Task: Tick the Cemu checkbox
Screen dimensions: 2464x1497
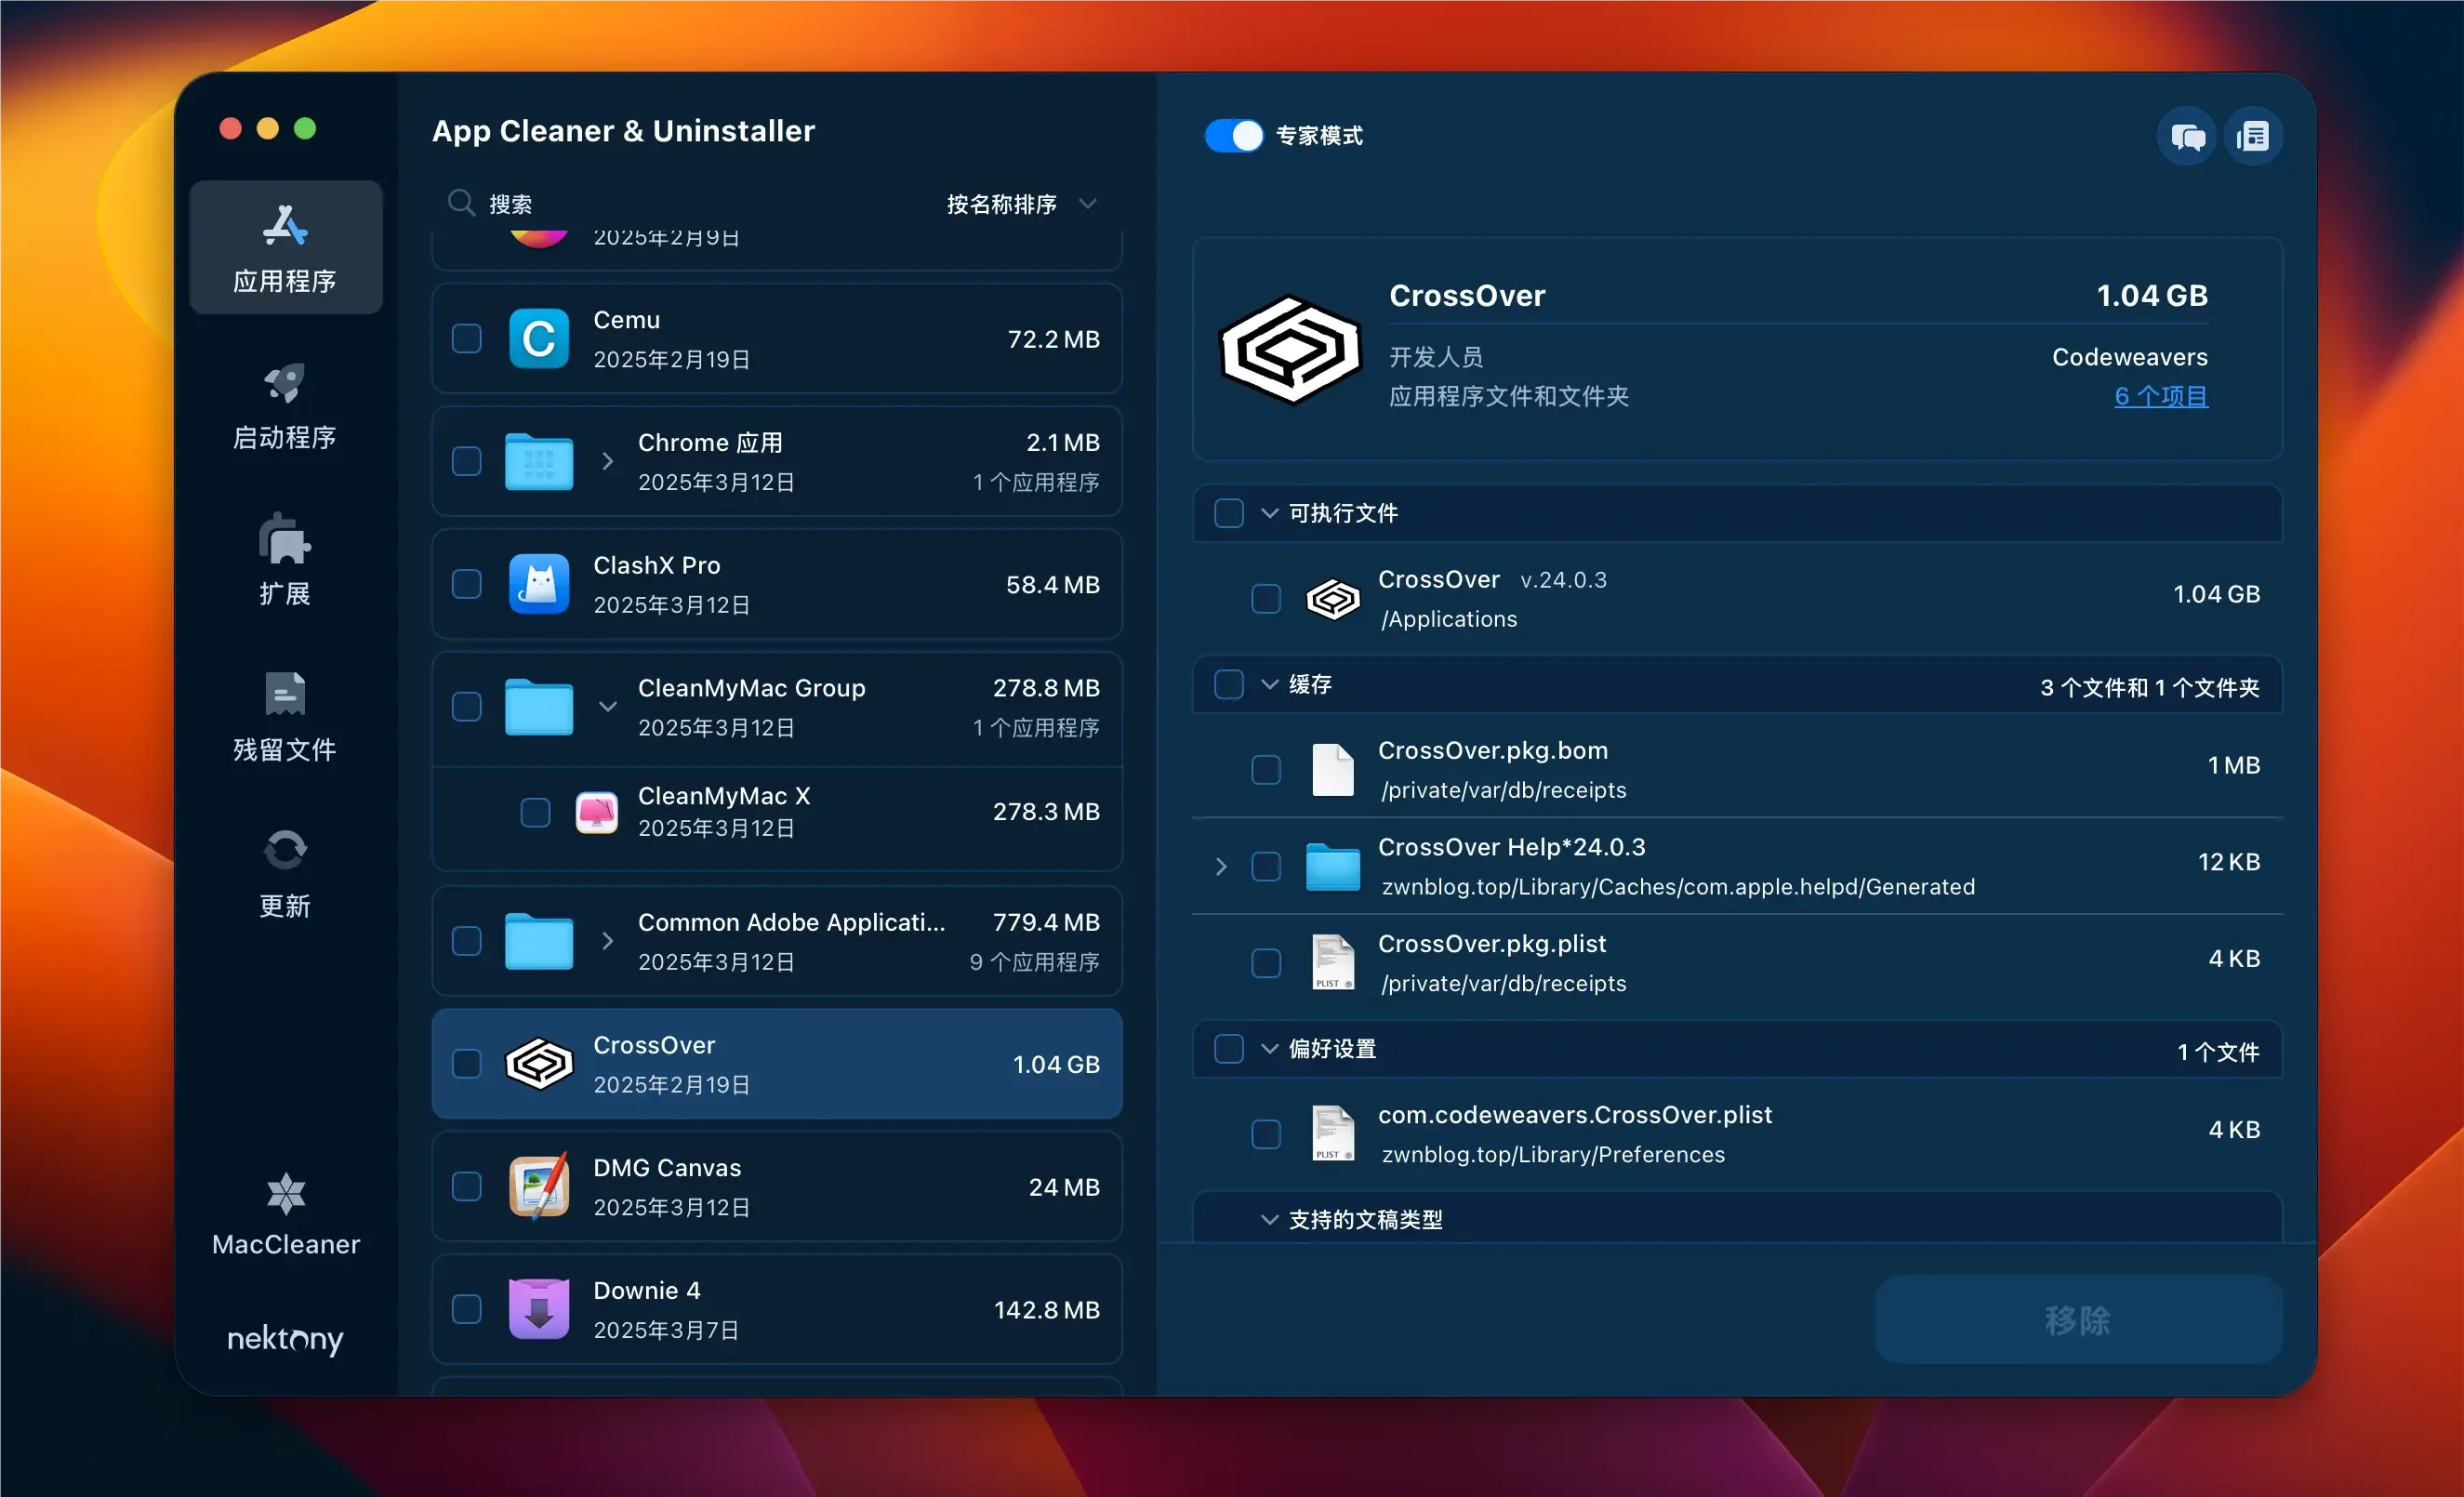Action: click(467, 339)
